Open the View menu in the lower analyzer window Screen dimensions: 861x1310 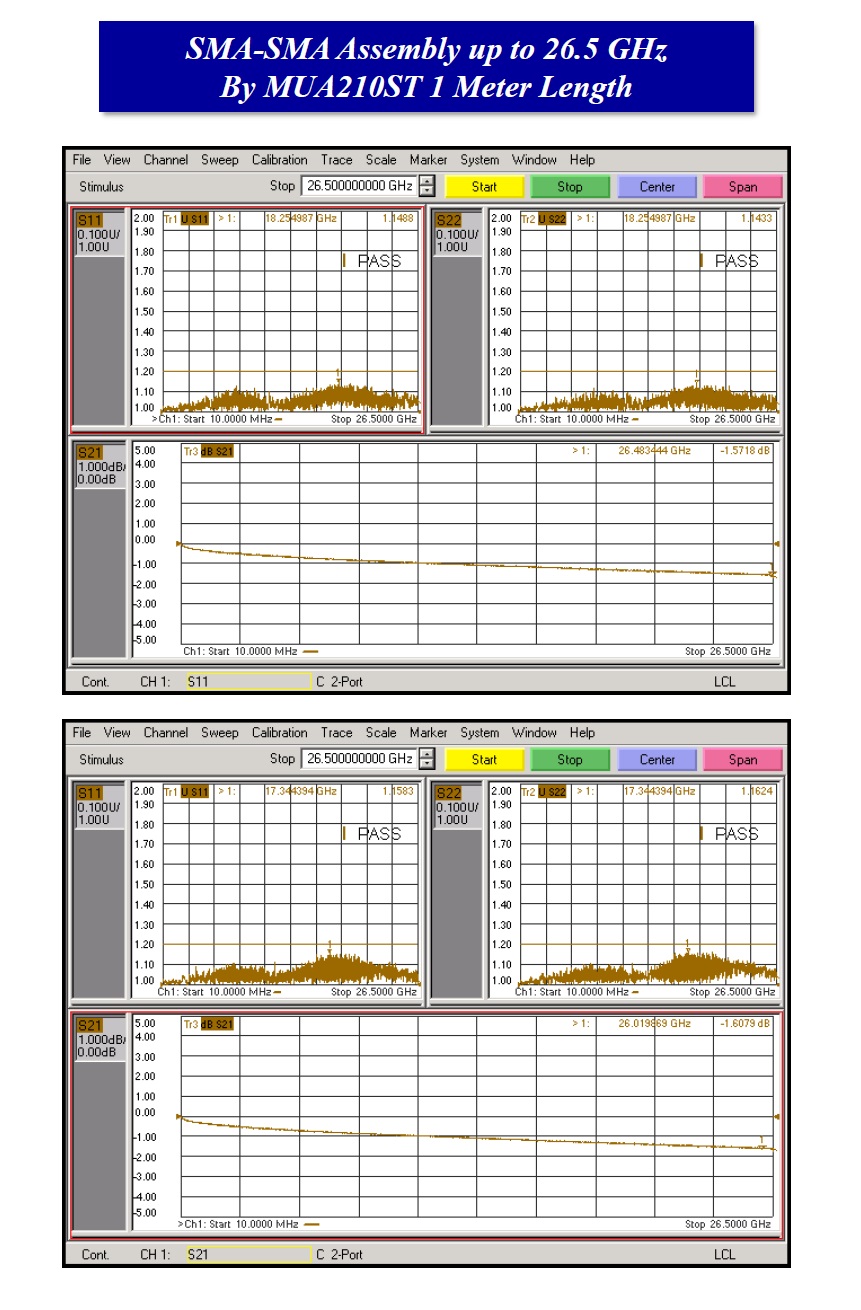pos(117,733)
